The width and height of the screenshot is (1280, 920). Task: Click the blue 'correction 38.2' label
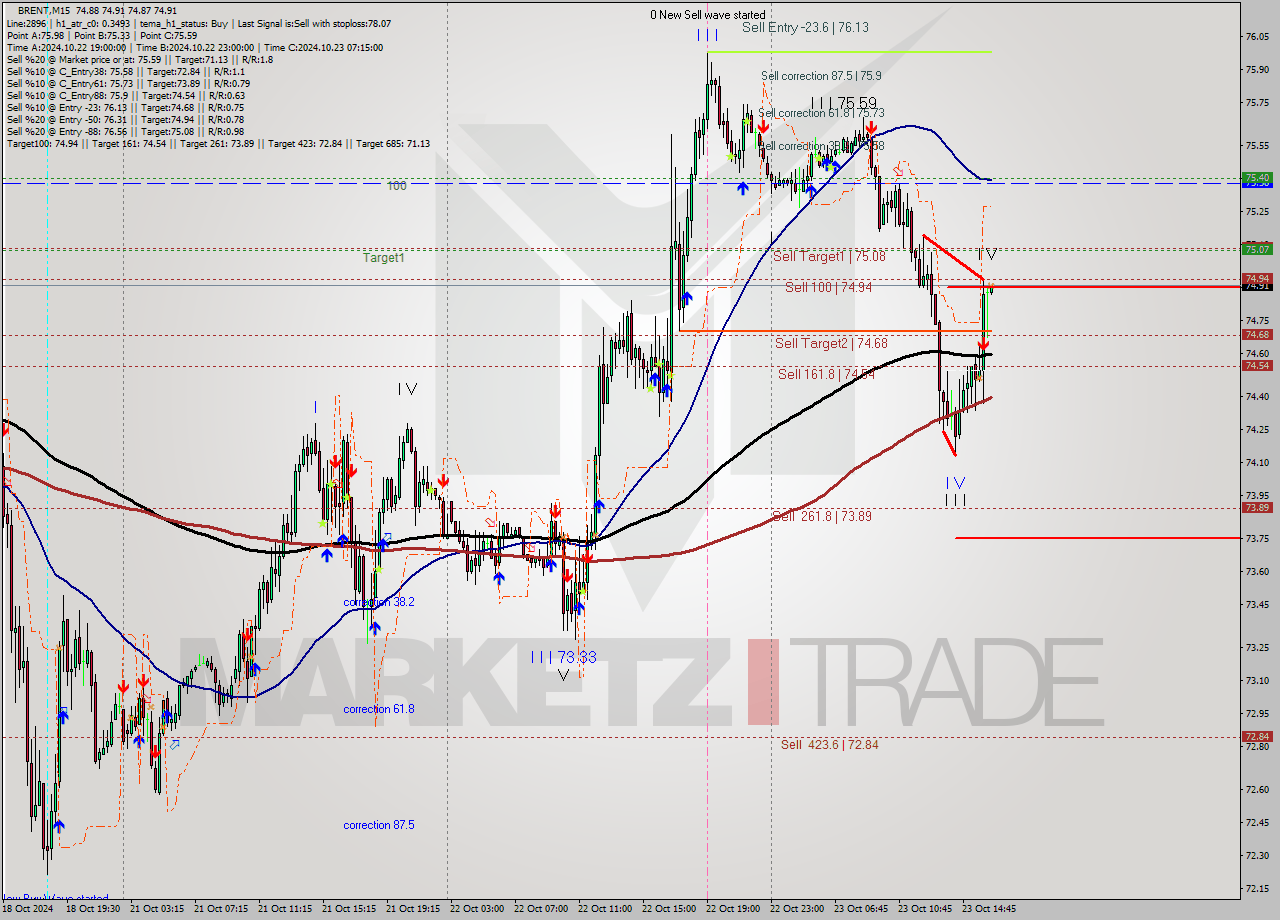379,602
